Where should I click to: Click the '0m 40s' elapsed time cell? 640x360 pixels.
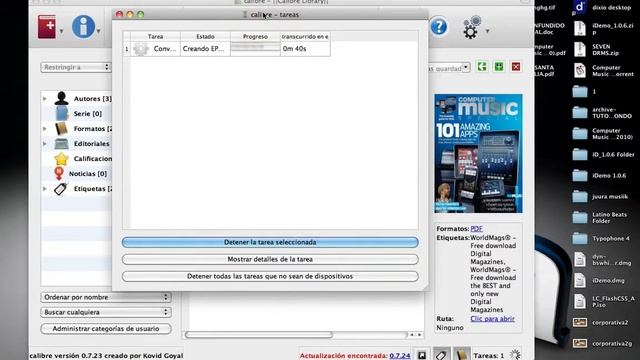click(x=305, y=49)
